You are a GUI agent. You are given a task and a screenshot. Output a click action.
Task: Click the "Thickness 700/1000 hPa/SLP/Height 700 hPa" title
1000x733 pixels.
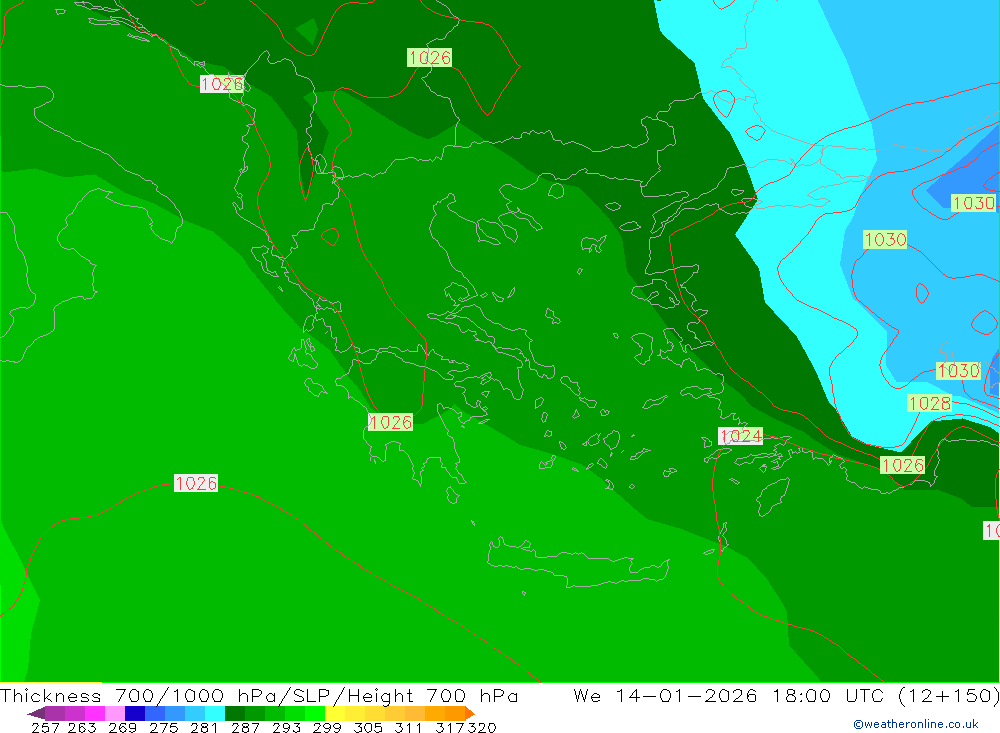[x=259, y=695]
